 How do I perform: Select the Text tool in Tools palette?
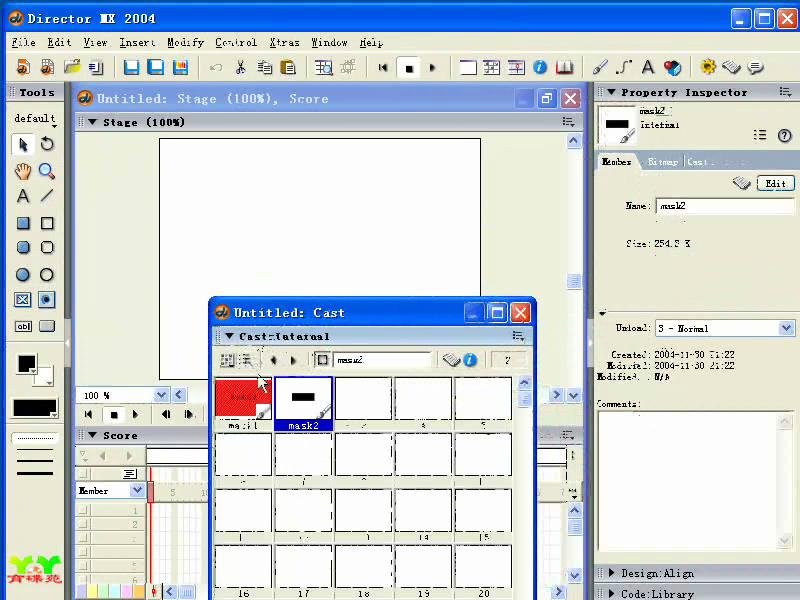tap(23, 196)
